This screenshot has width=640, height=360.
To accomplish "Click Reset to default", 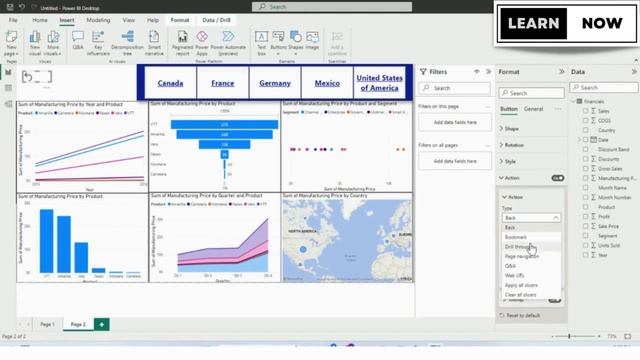I will pyautogui.click(x=520, y=316).
